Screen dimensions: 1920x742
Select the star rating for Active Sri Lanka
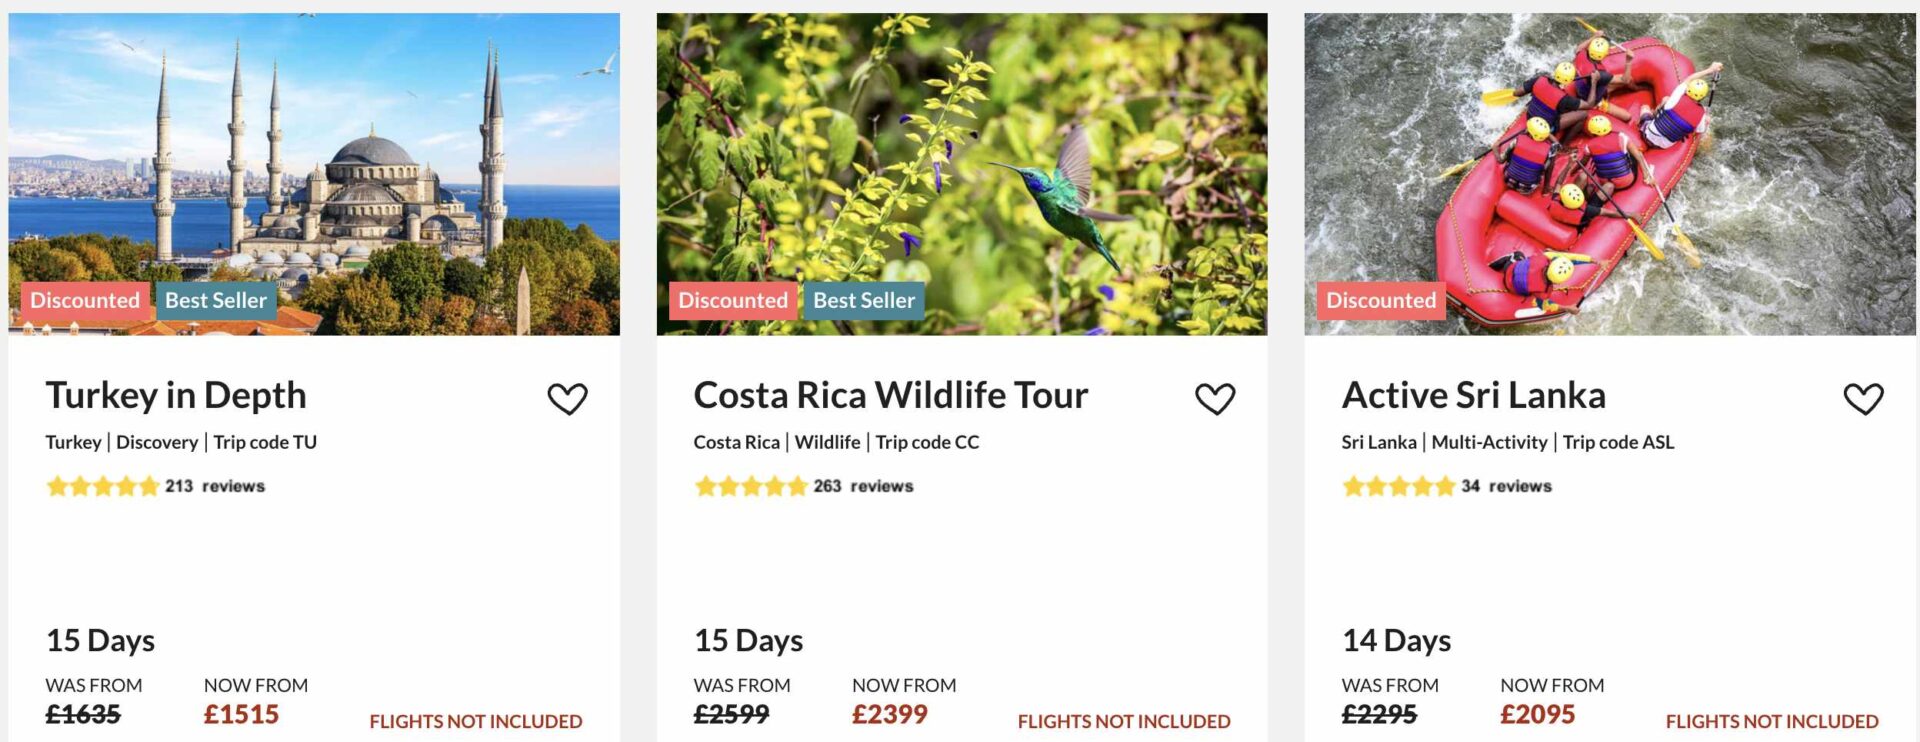point(1397,487)
